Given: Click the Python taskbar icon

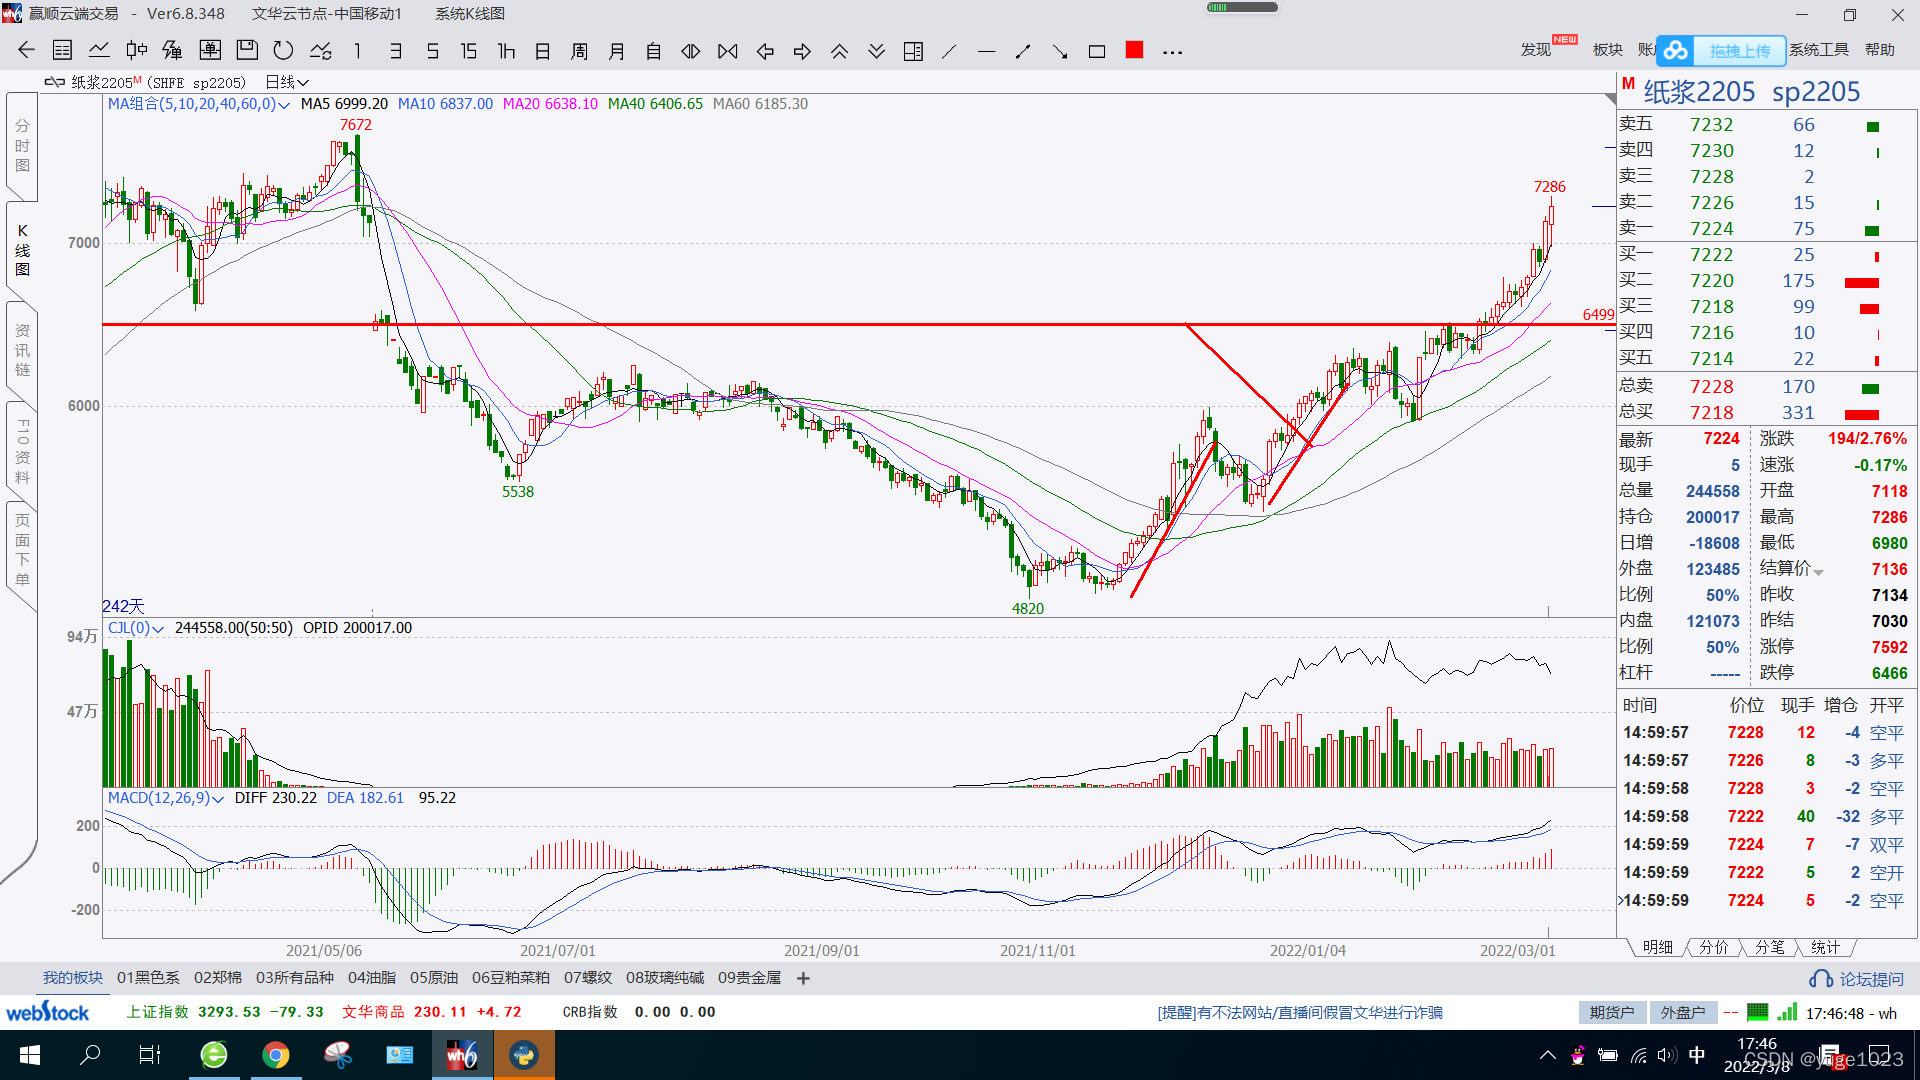Looking at the screenshot, I should (524, 1055).
